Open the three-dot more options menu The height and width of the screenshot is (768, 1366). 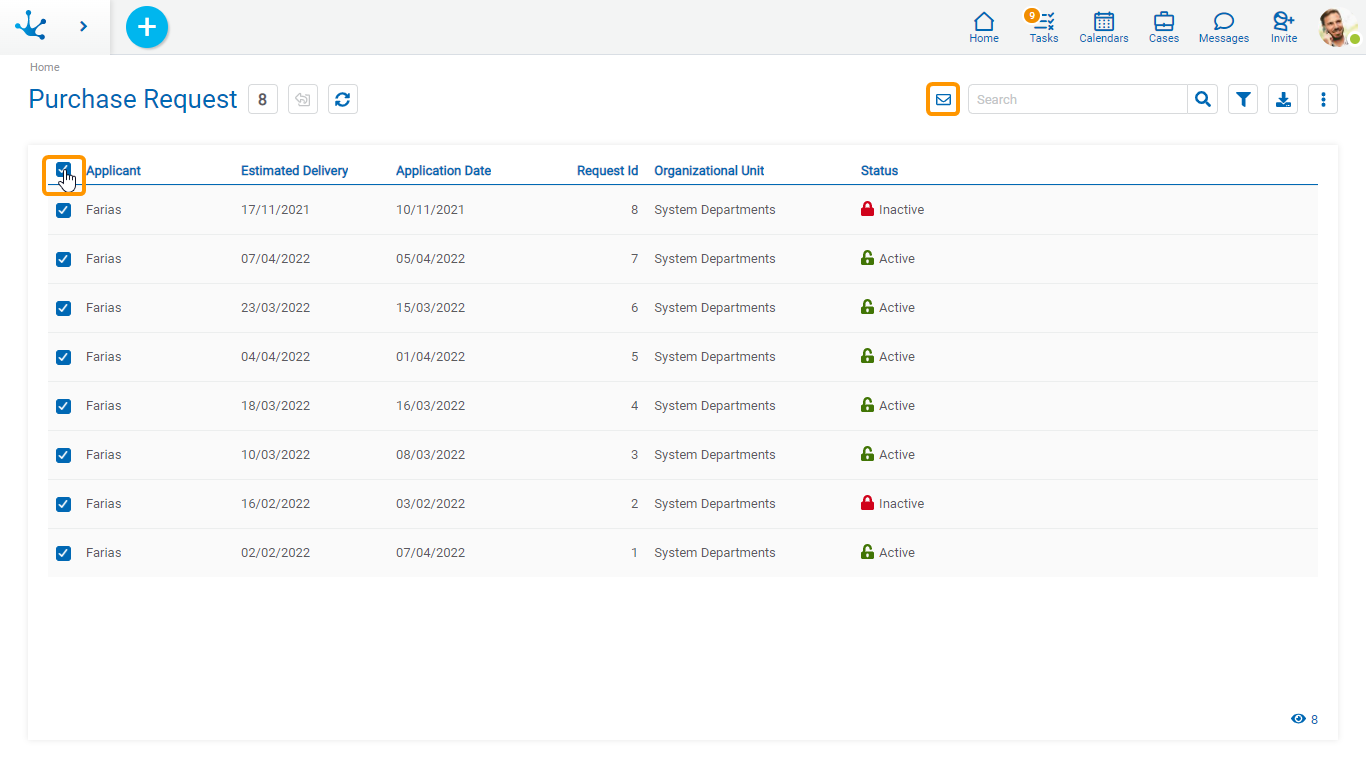[x=1323, y=99]
